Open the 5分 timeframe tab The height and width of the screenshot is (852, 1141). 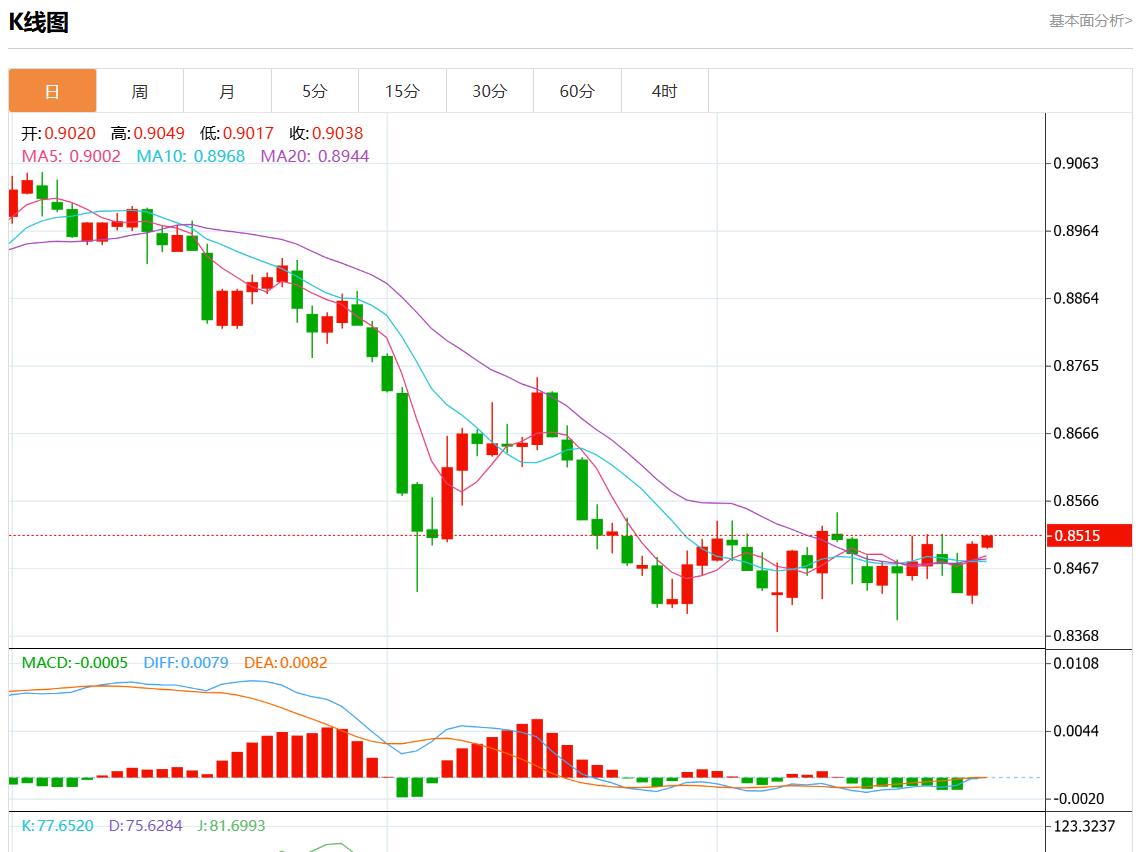pos(314,91)
